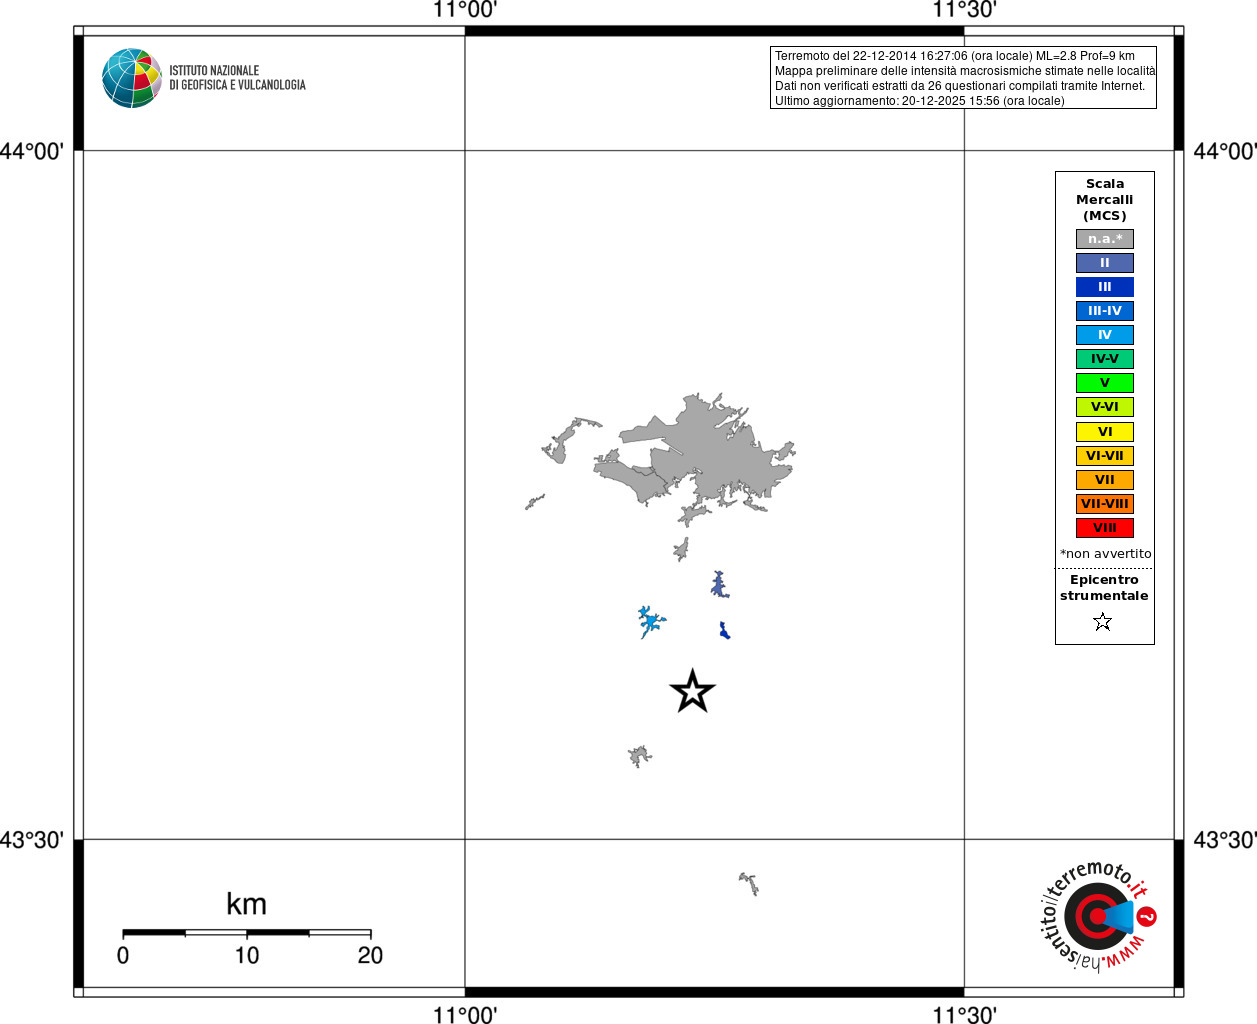Click the epicenter star on the map
The width and height of the screenshot is (1257, 1024).
click(x=692, y=691)
